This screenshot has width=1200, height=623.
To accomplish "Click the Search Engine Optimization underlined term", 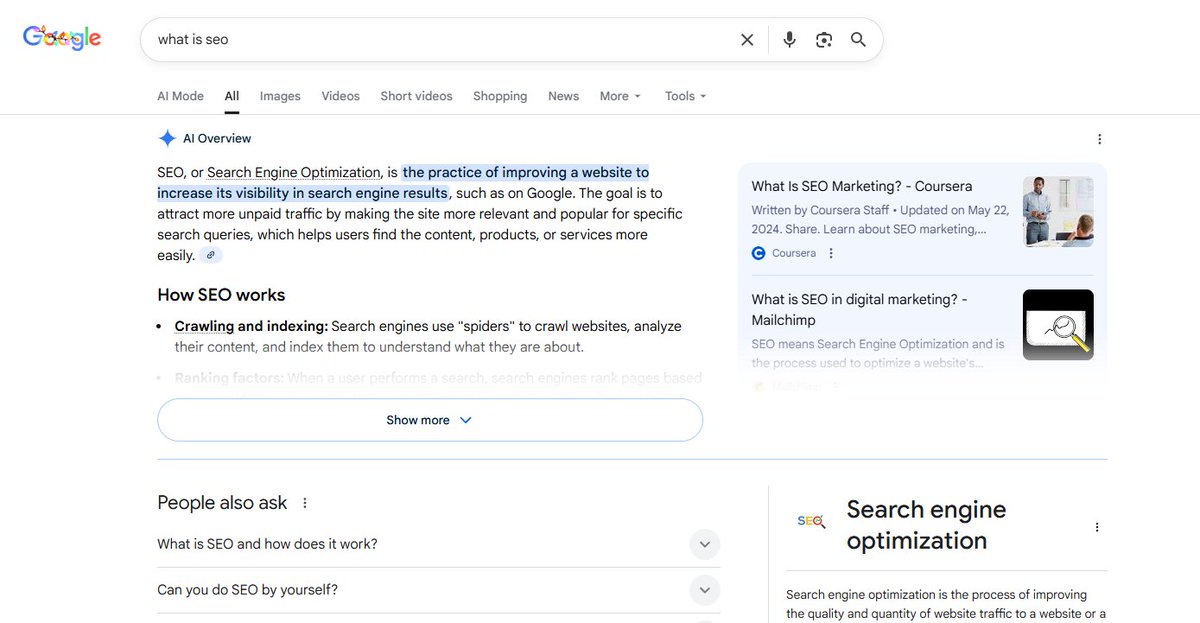I will (294, 172).
